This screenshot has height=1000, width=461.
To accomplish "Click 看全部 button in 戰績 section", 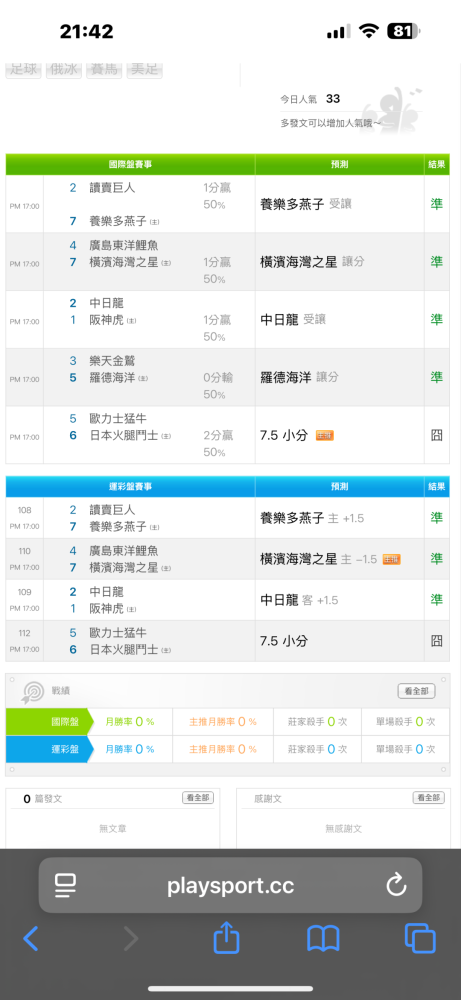I will [416, 691].
